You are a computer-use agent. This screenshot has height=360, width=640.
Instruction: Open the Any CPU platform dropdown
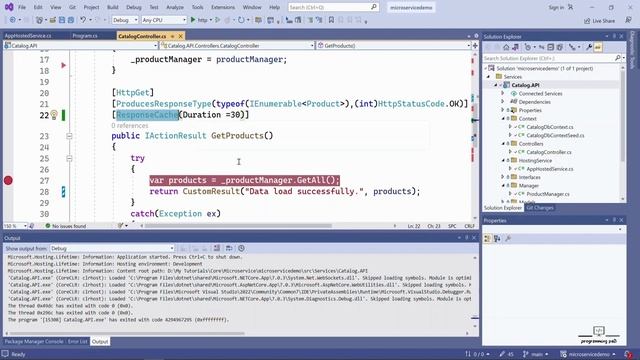tap(164, 20)
